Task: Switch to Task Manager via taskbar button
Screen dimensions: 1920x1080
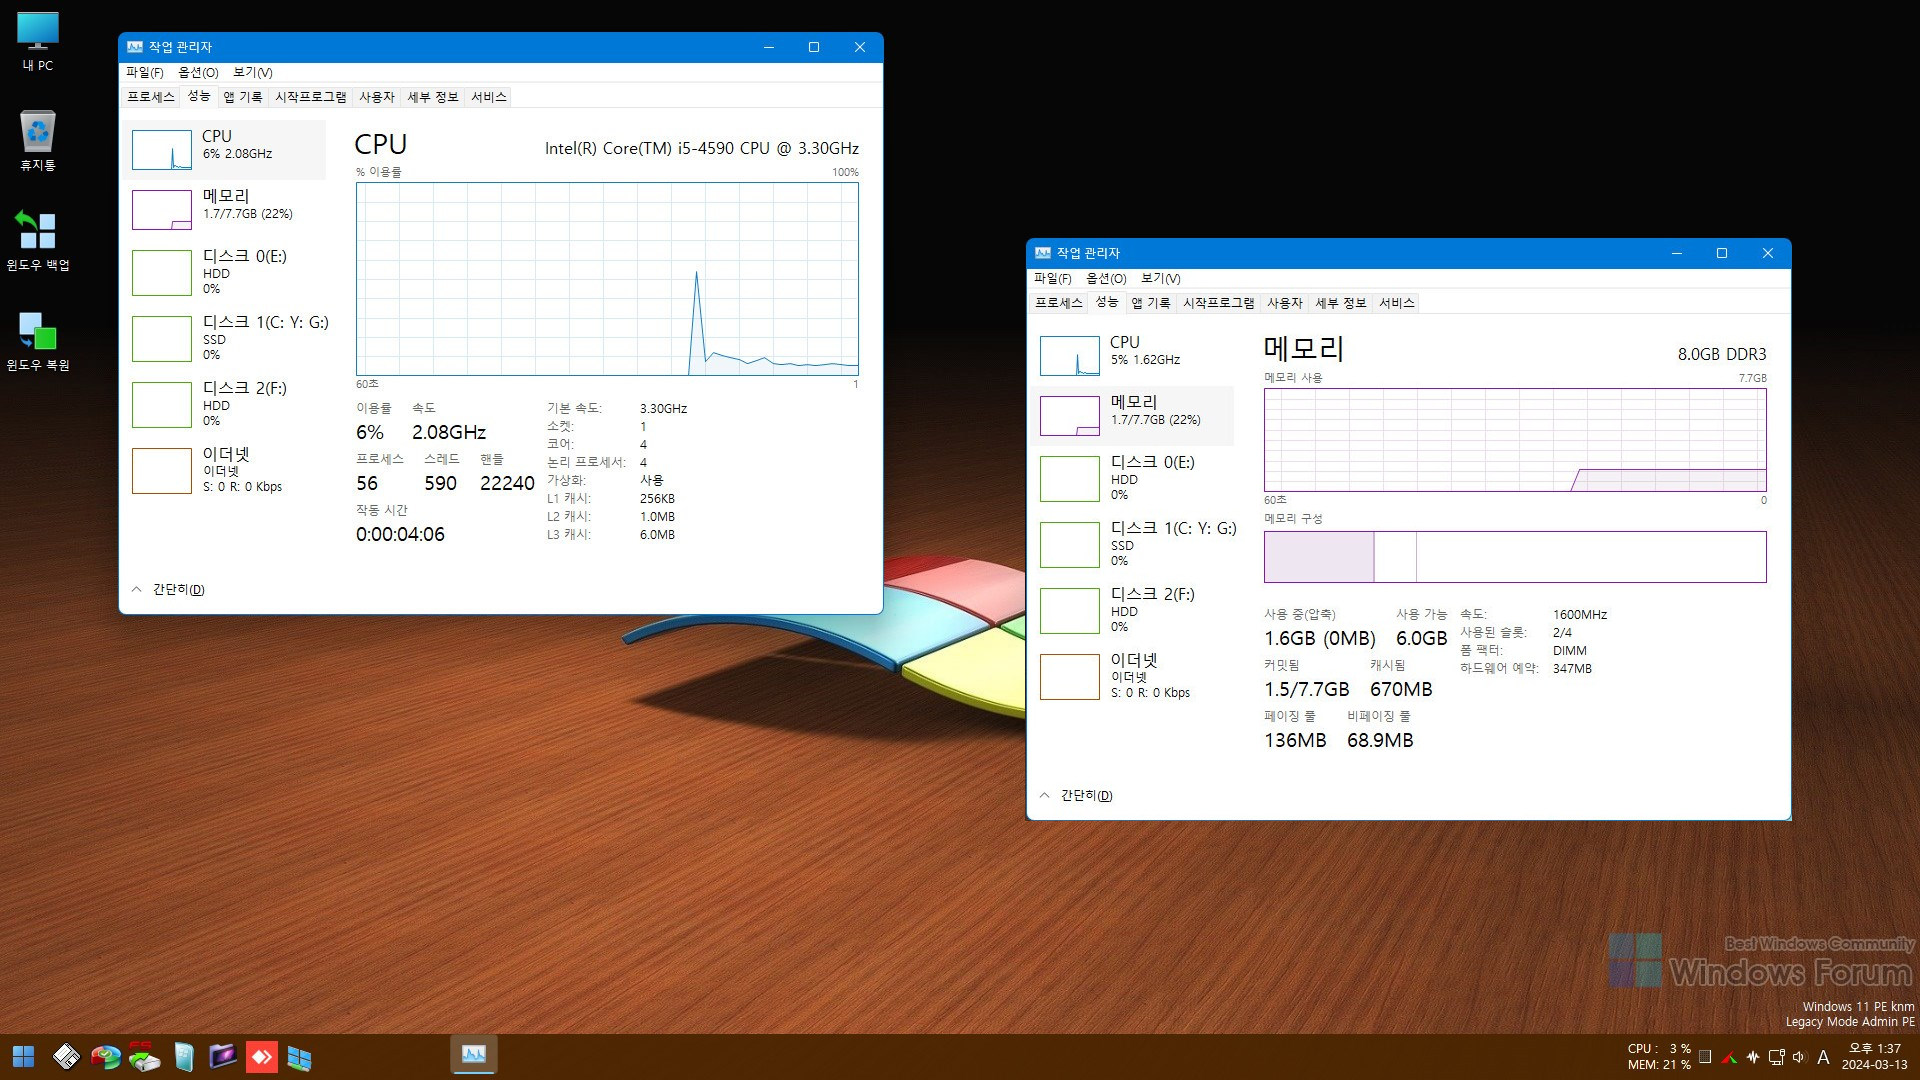Action: (474, 1055)
